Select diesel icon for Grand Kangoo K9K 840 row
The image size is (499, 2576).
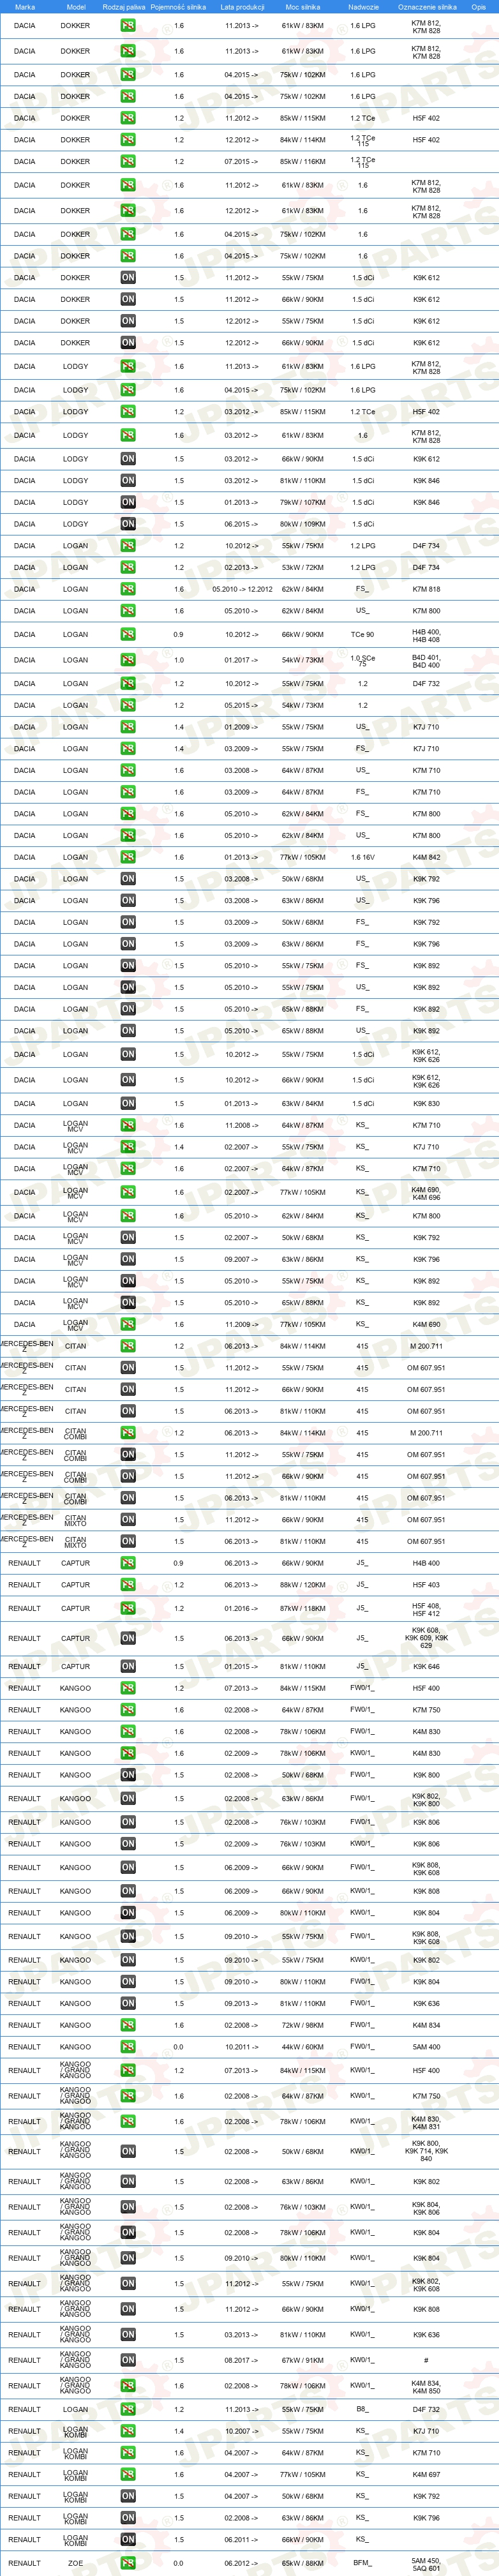click(128, 2151)
